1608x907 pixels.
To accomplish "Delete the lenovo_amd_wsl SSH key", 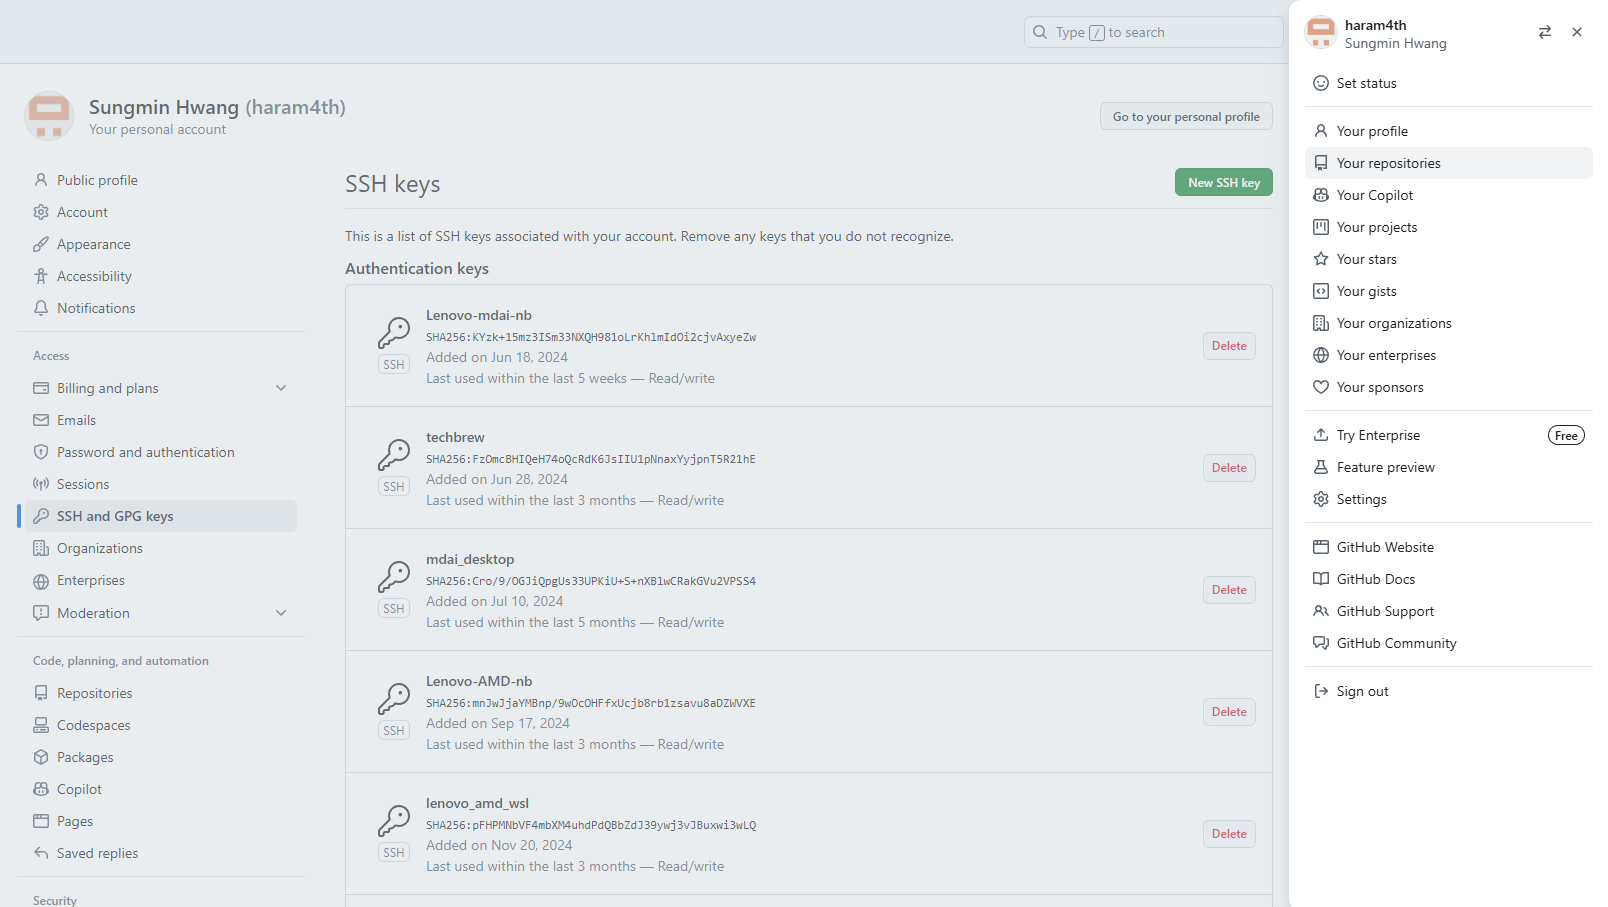I will (x=1229, y=834).
